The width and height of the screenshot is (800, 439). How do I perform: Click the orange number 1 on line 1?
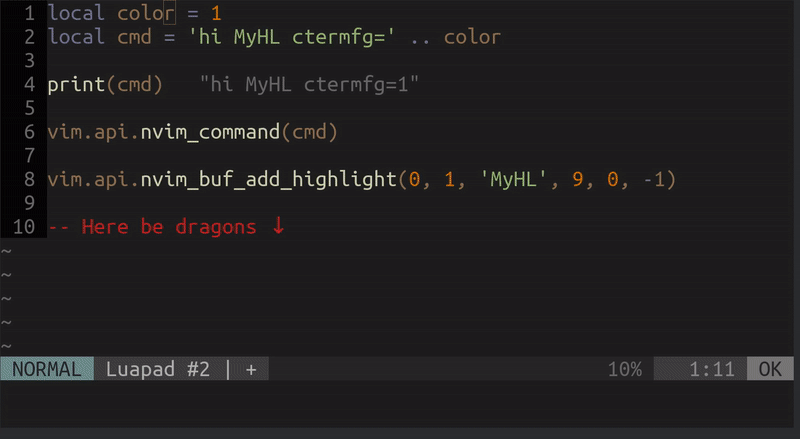216,13
